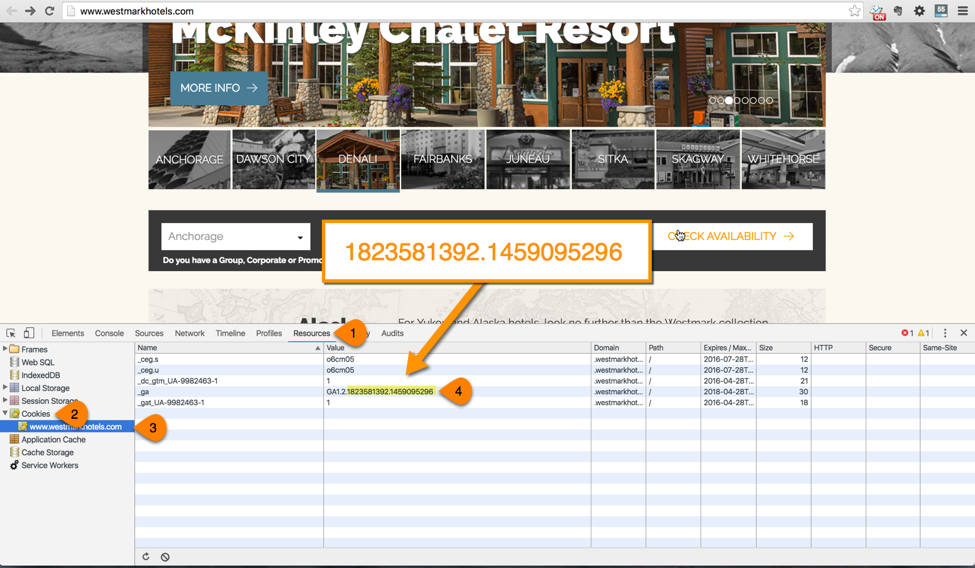Switch to the Timeline tab
Screen dimensions: 975x568
pyautogui.click(x=230, y=333)
